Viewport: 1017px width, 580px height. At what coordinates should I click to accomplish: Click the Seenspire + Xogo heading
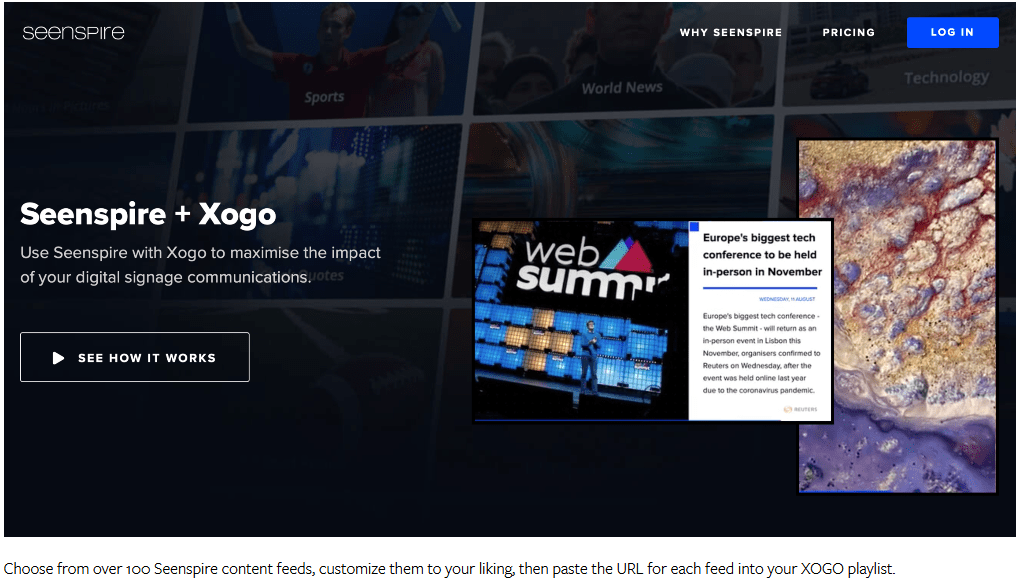tap(148, 214)
